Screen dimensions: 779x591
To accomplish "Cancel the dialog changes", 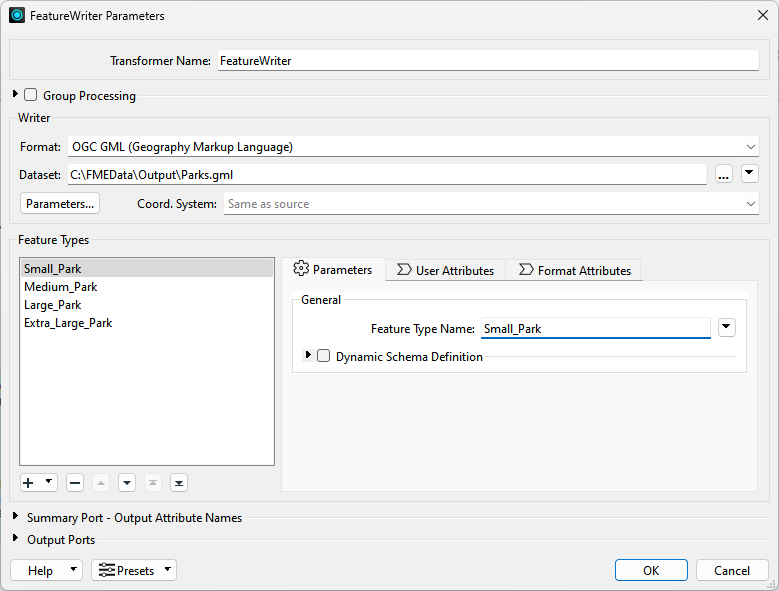I will (x=732, y=570).
